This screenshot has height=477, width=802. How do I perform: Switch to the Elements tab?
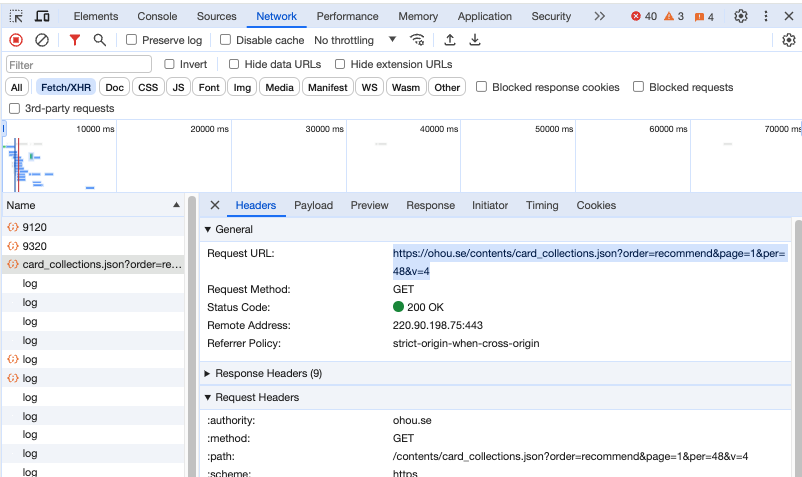coord(96,16)
